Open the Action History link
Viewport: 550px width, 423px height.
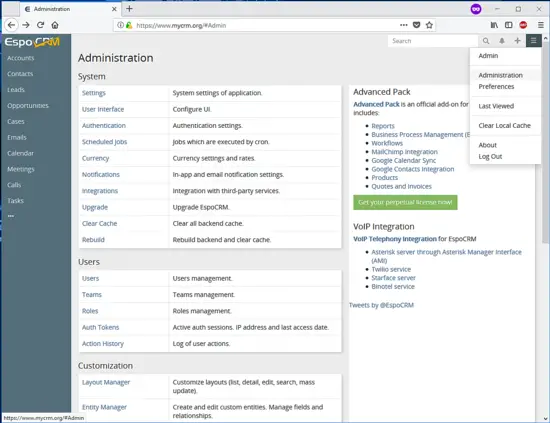(103, 343)
